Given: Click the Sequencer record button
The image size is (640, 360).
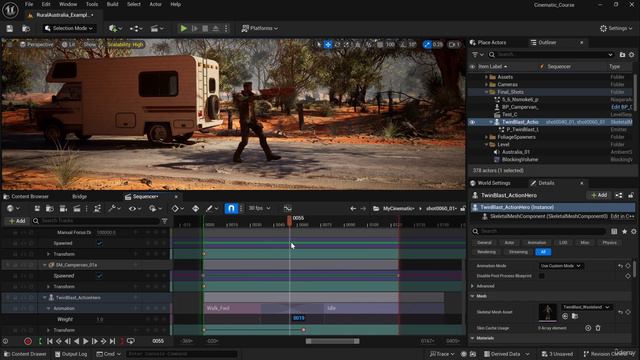Looking at the screenshot, I should point(28,341).
